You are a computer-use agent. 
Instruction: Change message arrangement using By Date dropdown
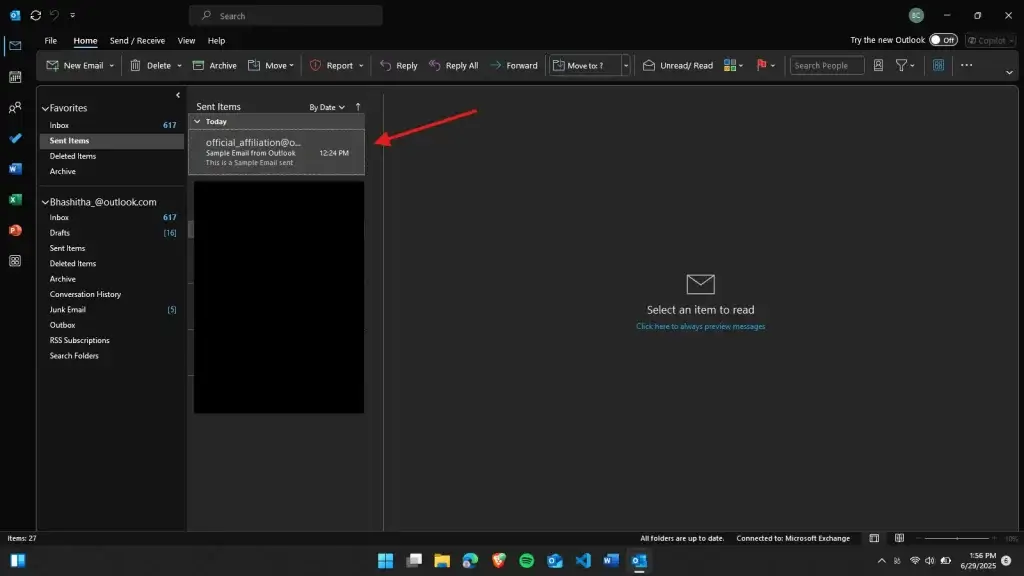coord(327,107)
